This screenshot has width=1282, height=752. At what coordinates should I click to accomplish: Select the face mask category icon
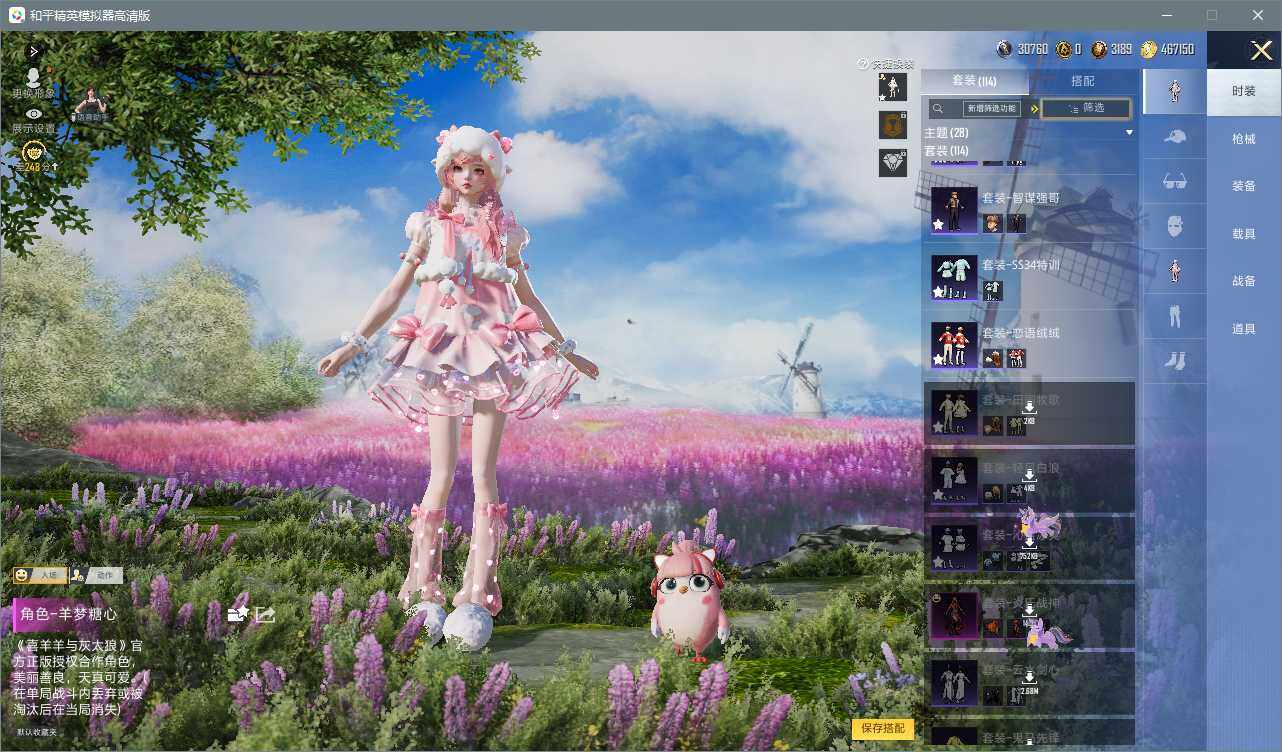[x=1175, y=226]
